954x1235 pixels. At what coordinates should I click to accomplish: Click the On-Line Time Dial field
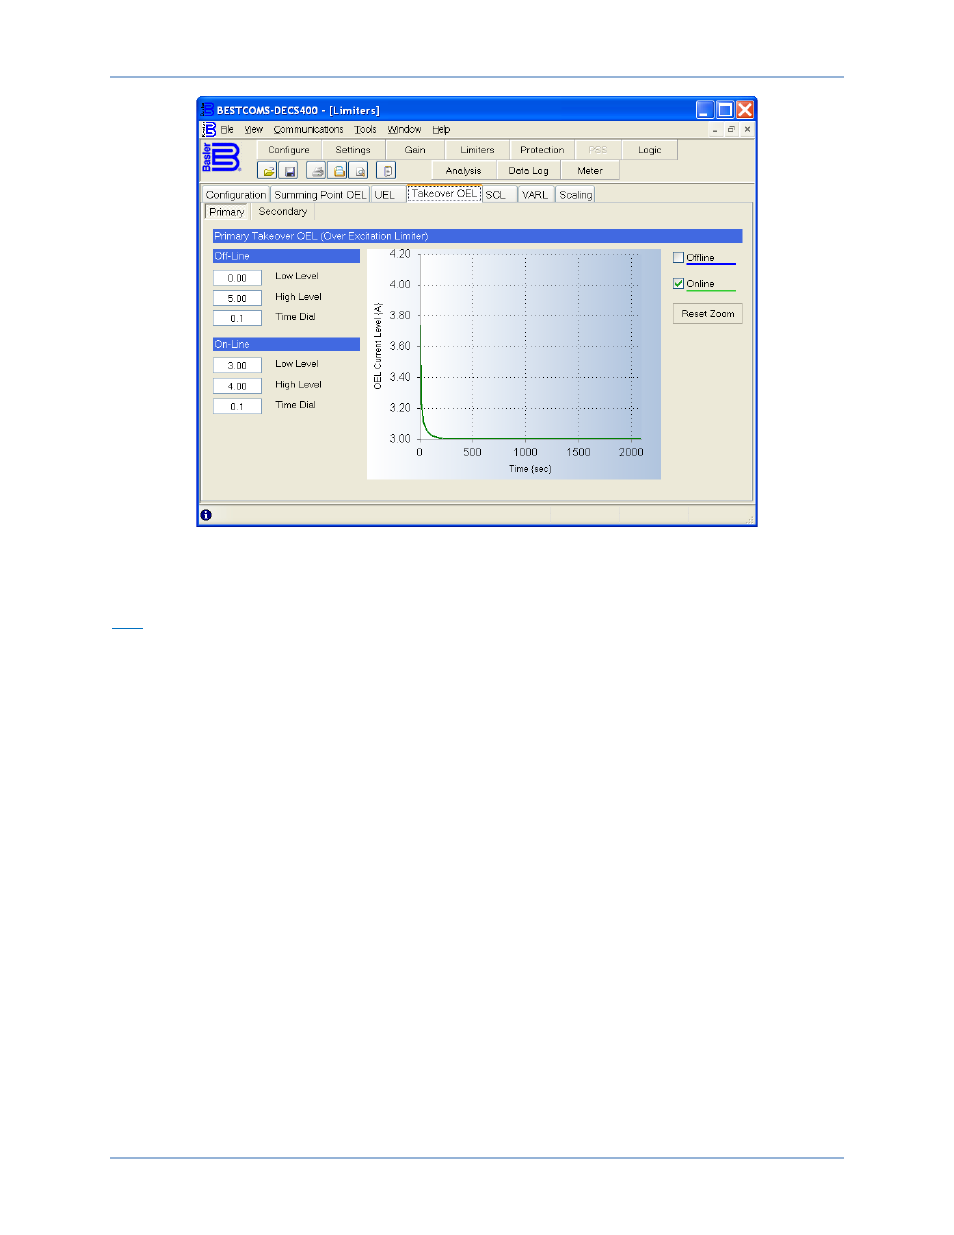coord(237,406)
